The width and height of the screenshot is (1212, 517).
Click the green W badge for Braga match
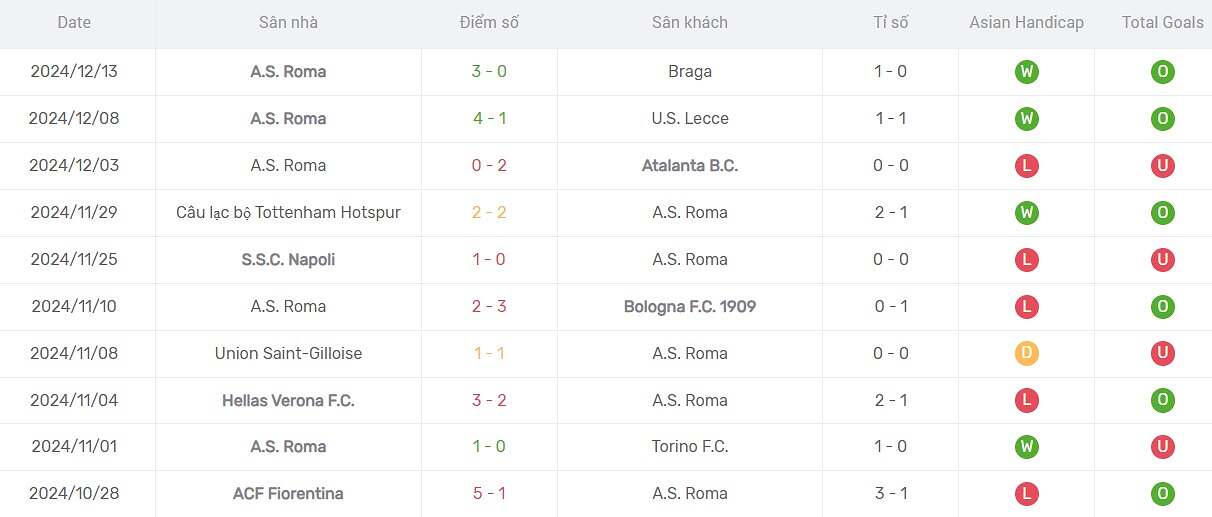[x=1026, y=72]
